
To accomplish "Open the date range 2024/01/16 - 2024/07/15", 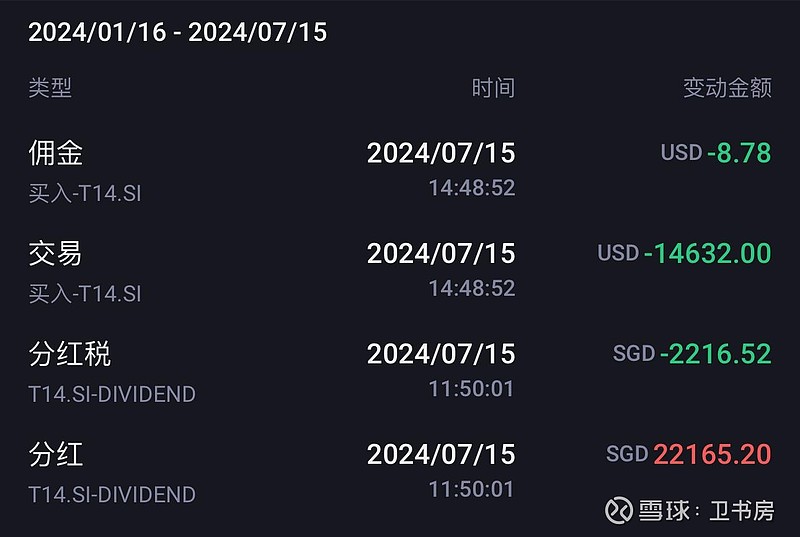I will pos(178,32).
